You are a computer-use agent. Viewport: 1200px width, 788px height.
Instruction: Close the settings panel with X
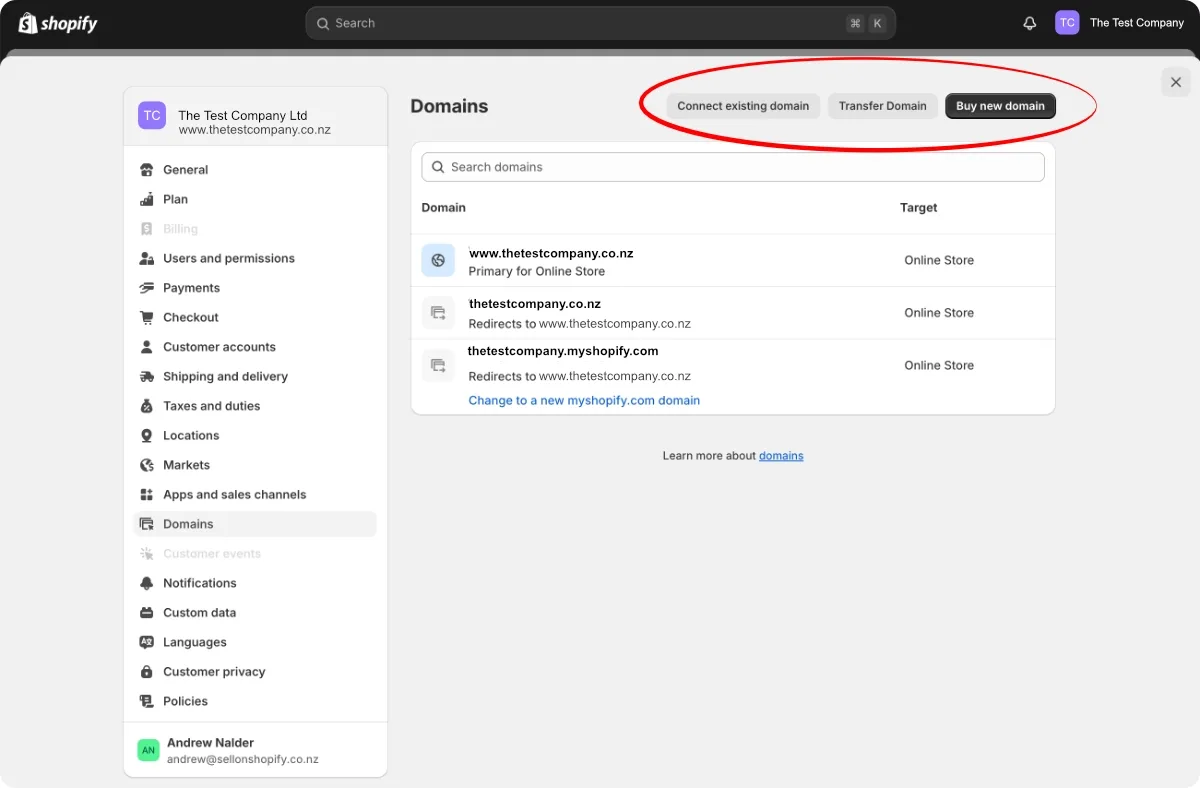(x=1176, y=83)
